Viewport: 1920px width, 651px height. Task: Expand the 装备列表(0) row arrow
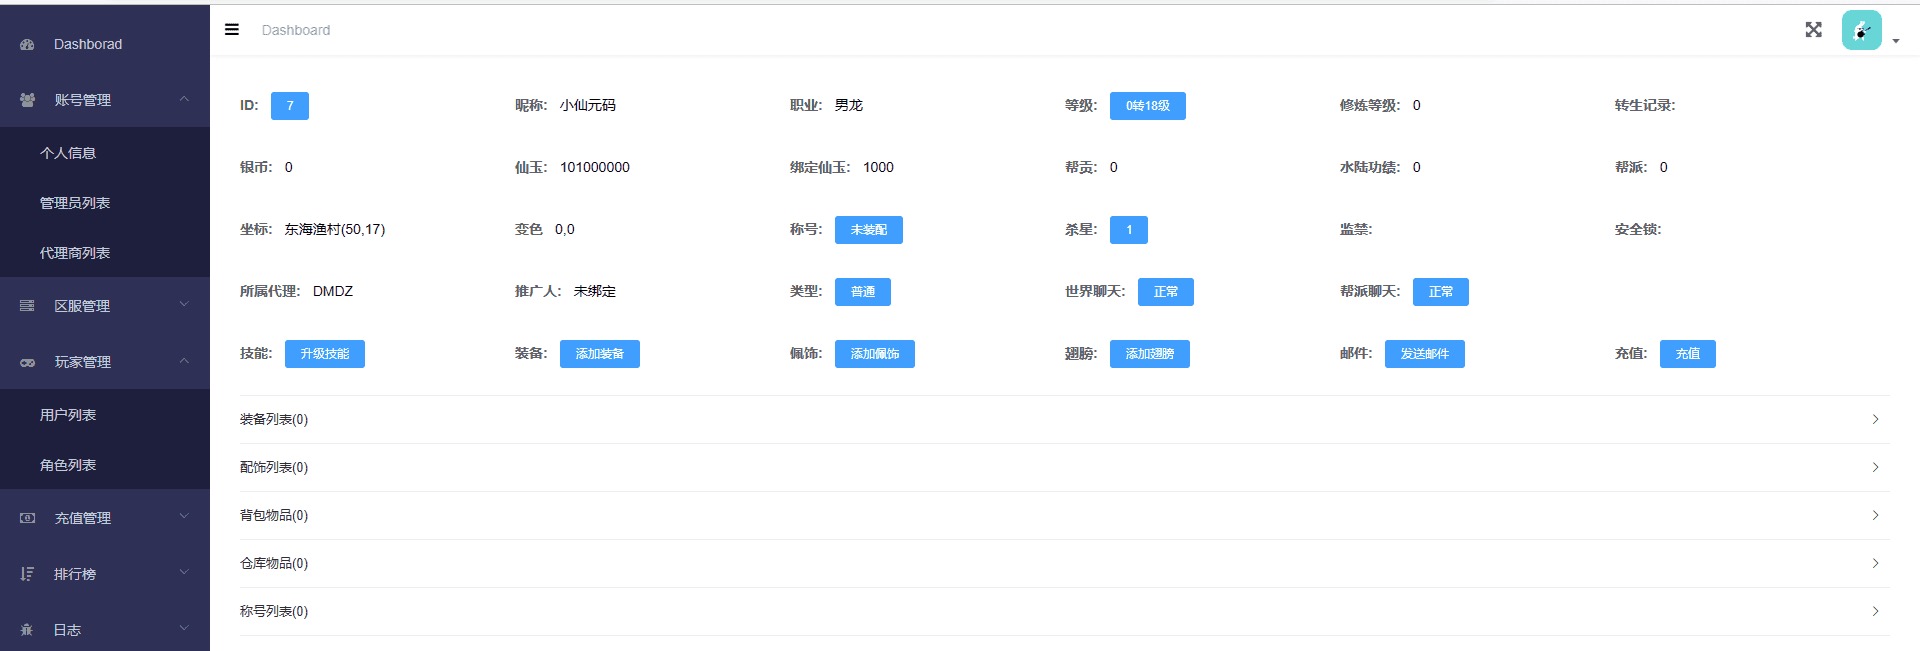click(1875, 419)
